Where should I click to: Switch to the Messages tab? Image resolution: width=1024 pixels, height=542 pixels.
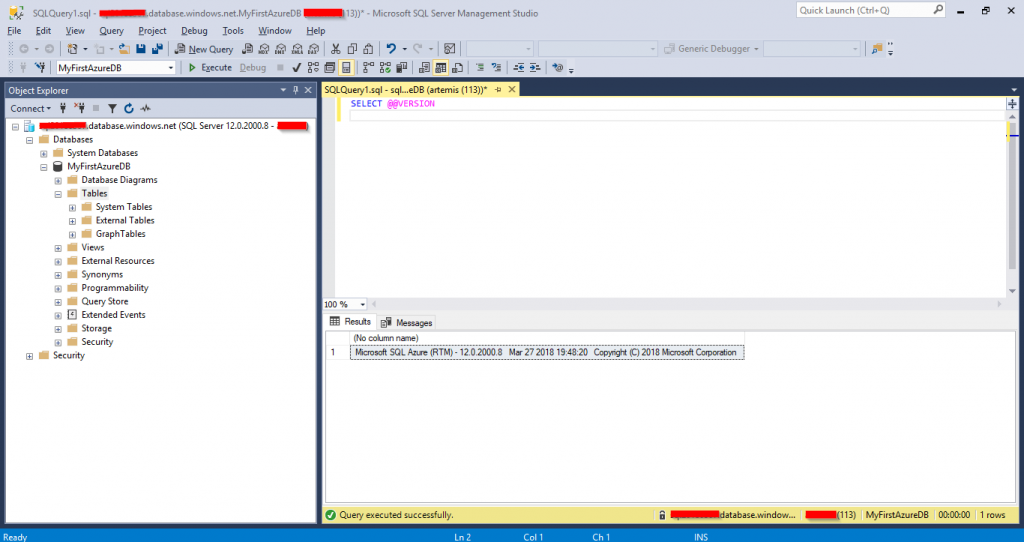(406, 323)
